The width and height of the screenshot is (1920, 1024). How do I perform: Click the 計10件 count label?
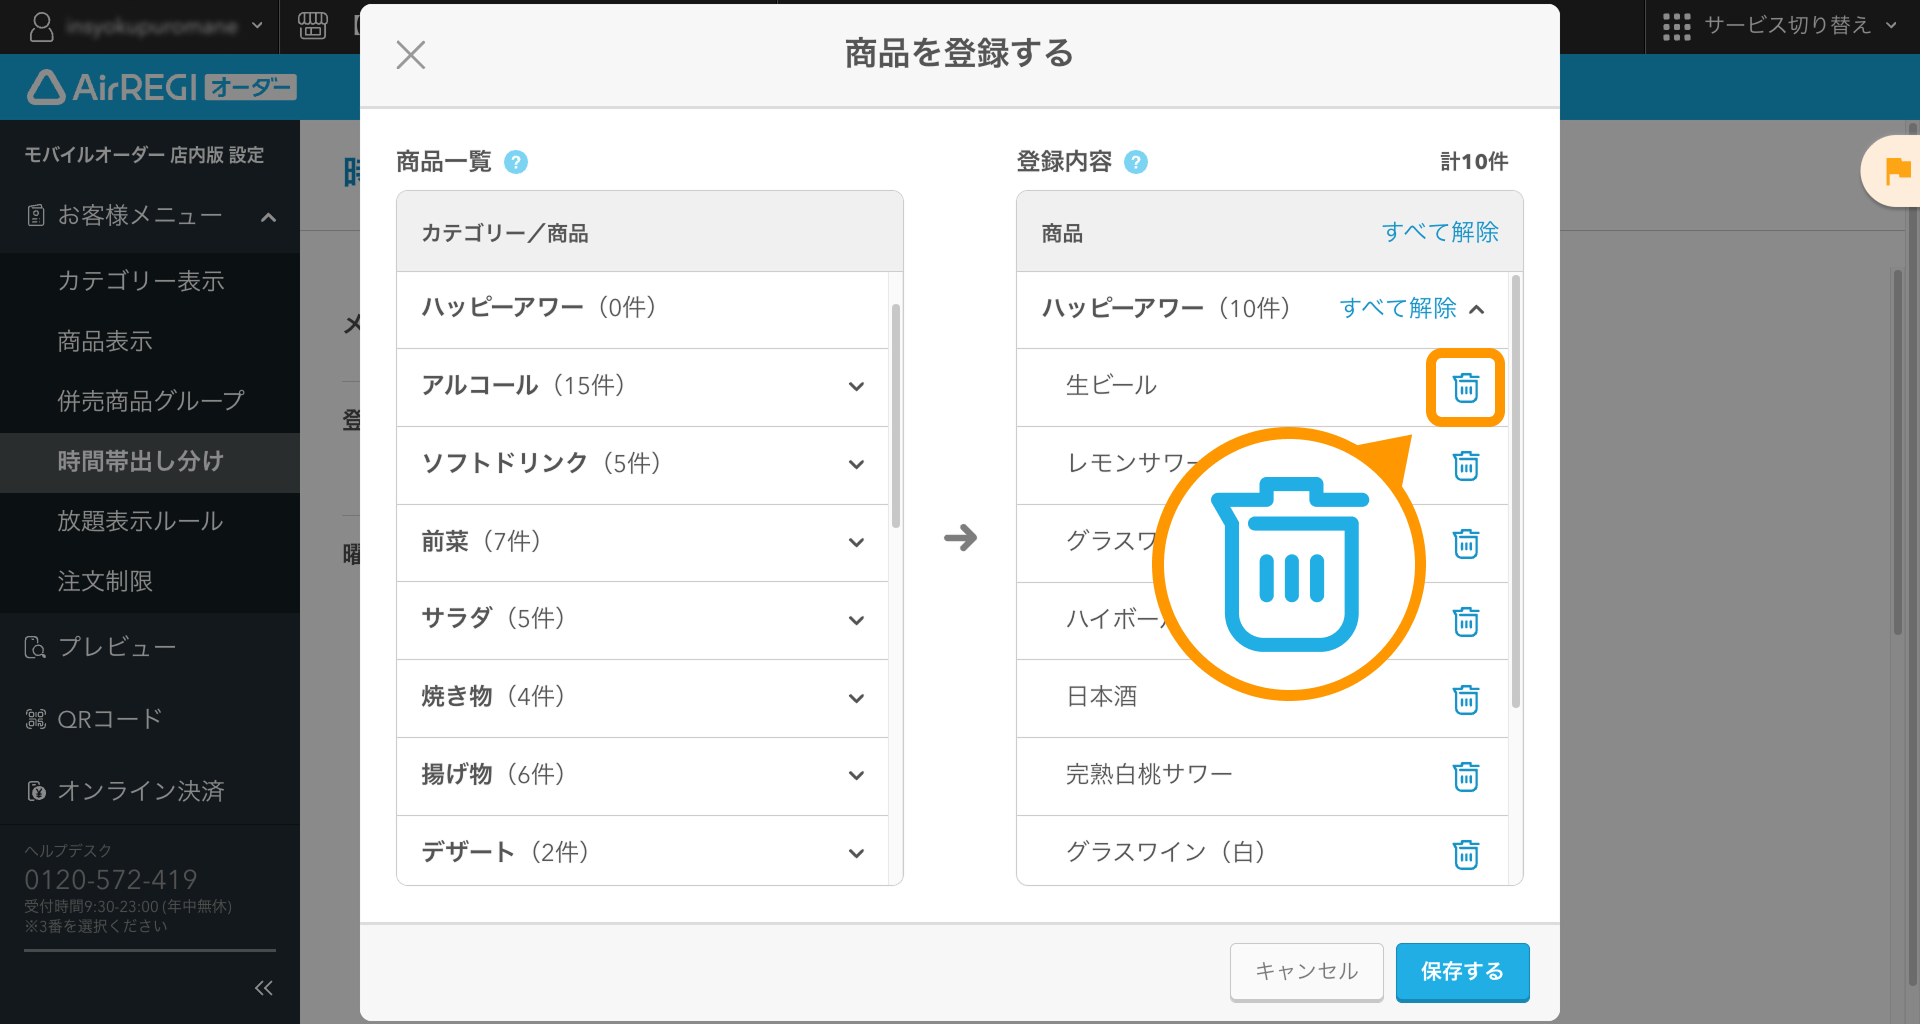point(1474,162)
